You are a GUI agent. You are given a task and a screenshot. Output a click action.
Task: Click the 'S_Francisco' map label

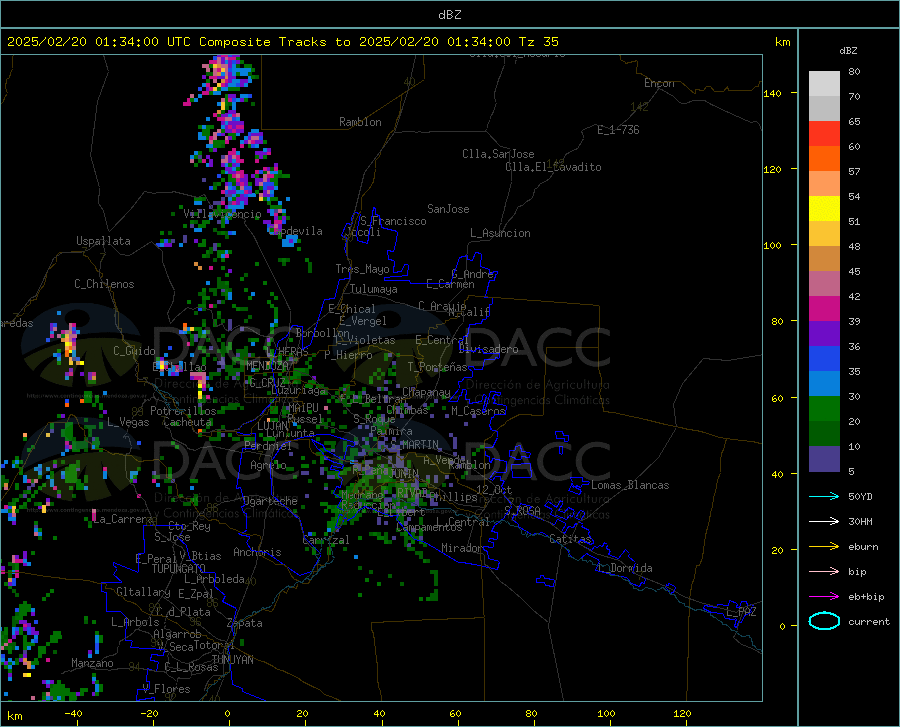[393, 221]
